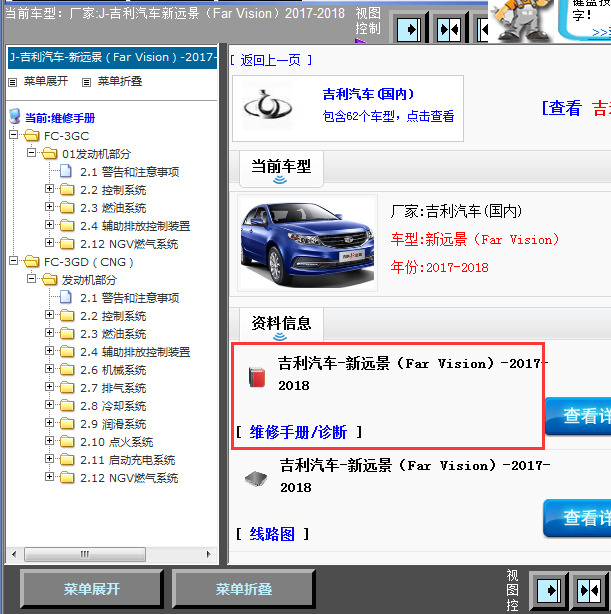This screenshot has height=614, width=611.
Task: Open the 当前车型 tab
Action: point(281,169)
